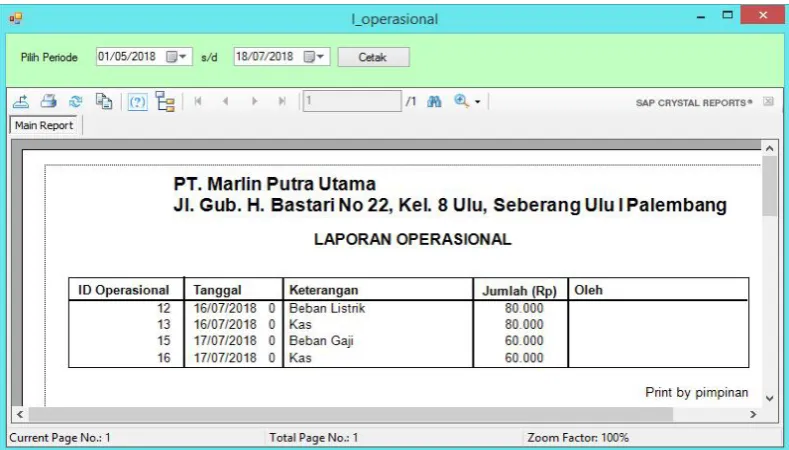
Task: Open the zoom level dropdown arrow
Action: click(478, 102)
